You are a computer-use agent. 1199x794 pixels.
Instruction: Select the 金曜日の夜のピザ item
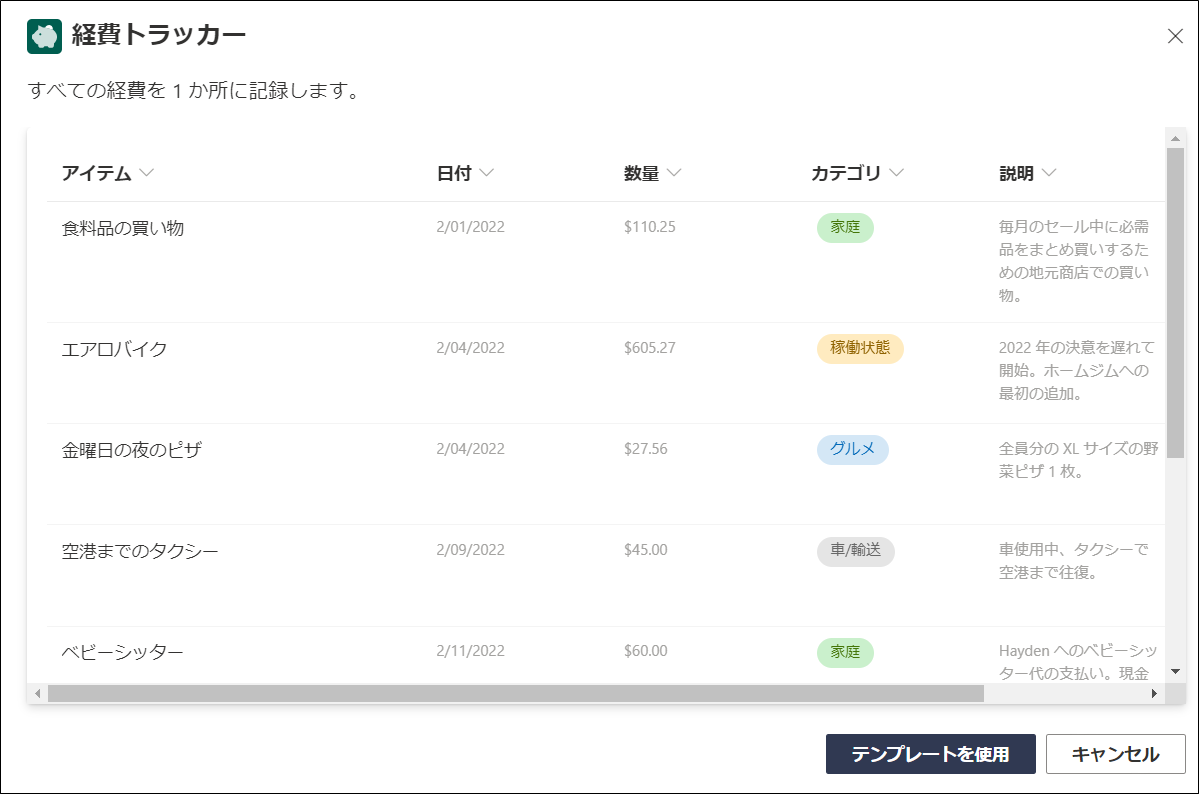coord(132,450)
